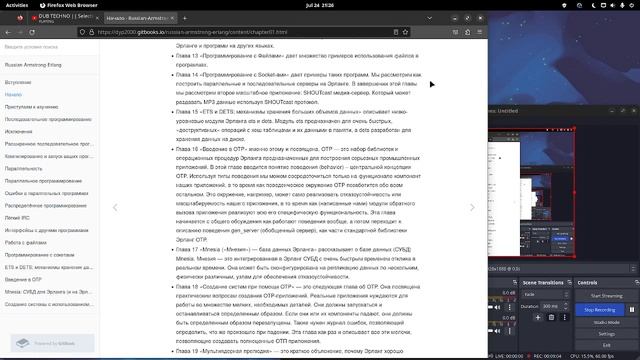
Task: Open Последовательное программирование chapter
Action: coord(48,119)
